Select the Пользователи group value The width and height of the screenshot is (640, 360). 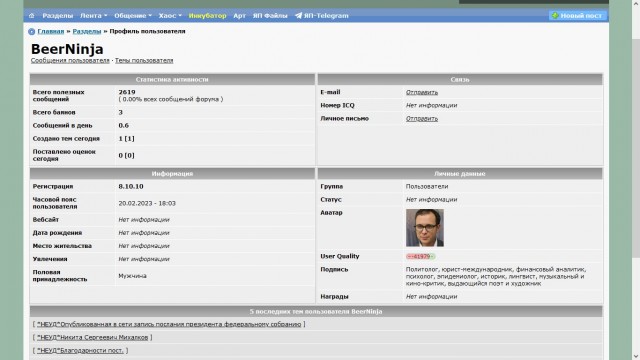[427, 186]
